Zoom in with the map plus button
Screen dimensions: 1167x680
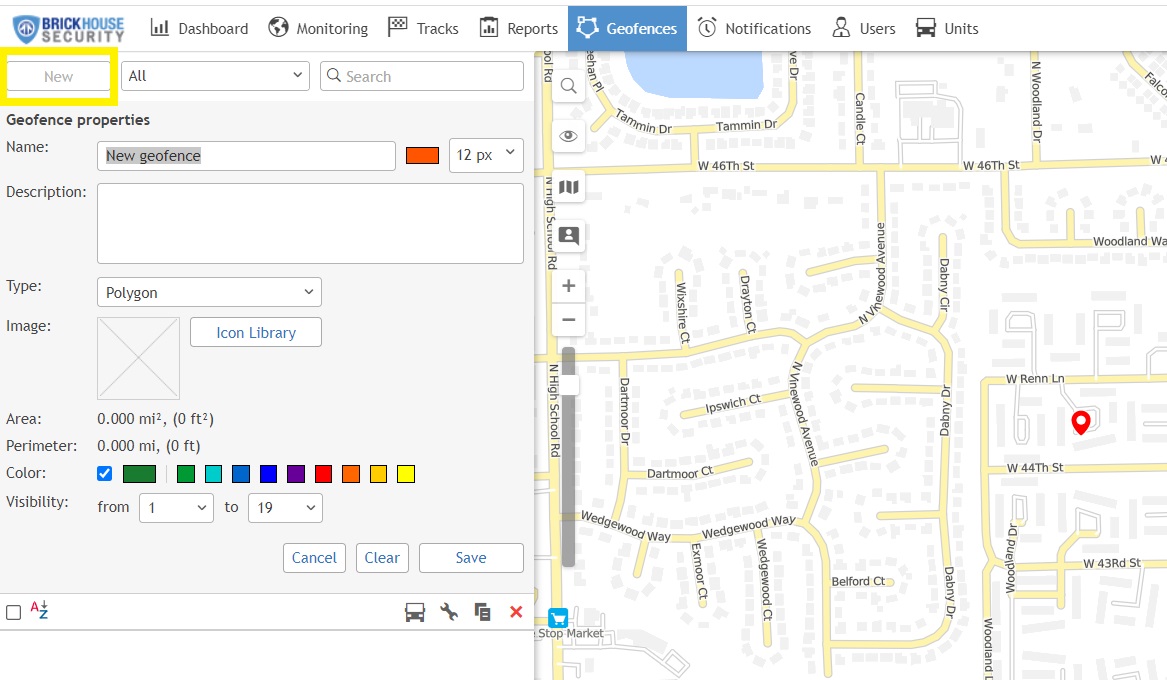(569, 286)
